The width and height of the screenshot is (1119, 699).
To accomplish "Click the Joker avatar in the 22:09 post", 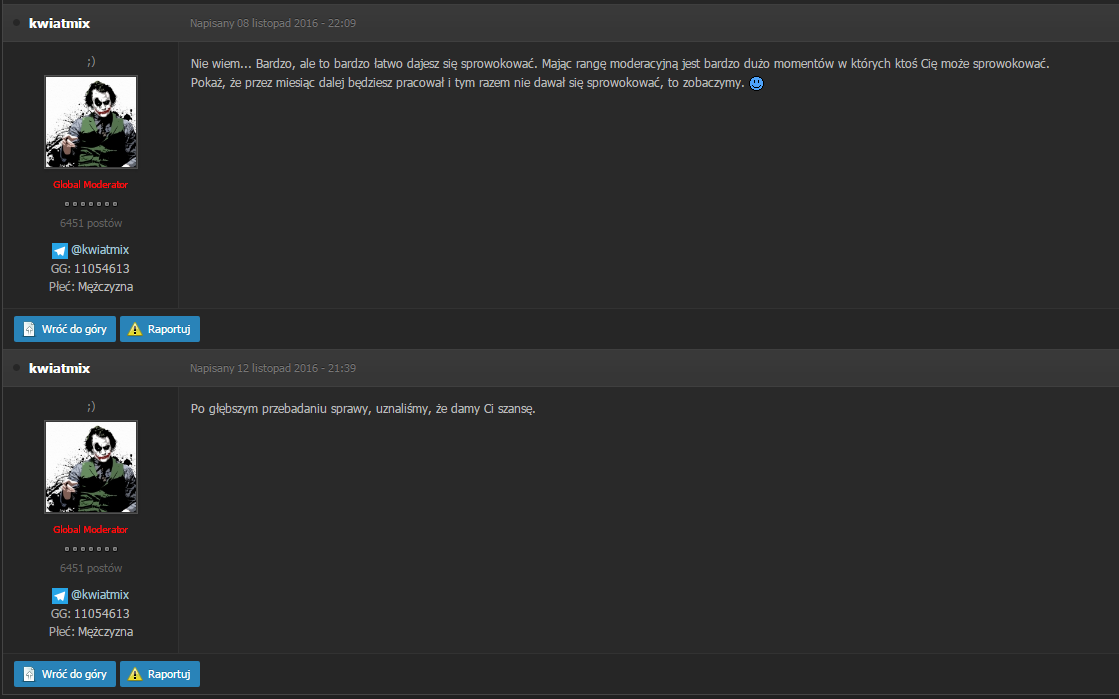I will click(91, 122).
